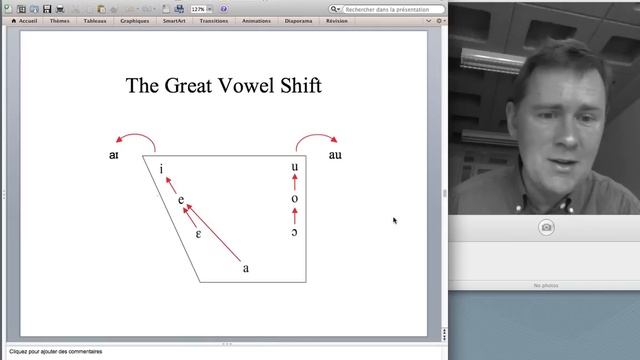640x360 pixels.
Task: Open the media browser icon
Action: 179,9
